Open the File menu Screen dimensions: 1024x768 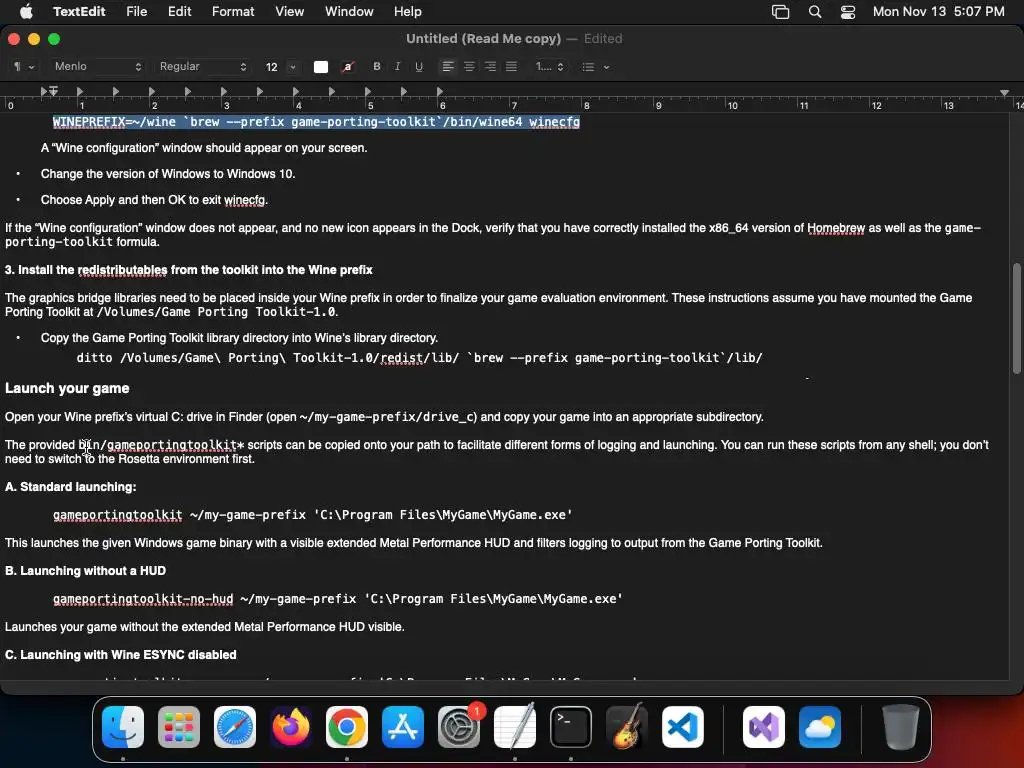click(x=136, y=11)
